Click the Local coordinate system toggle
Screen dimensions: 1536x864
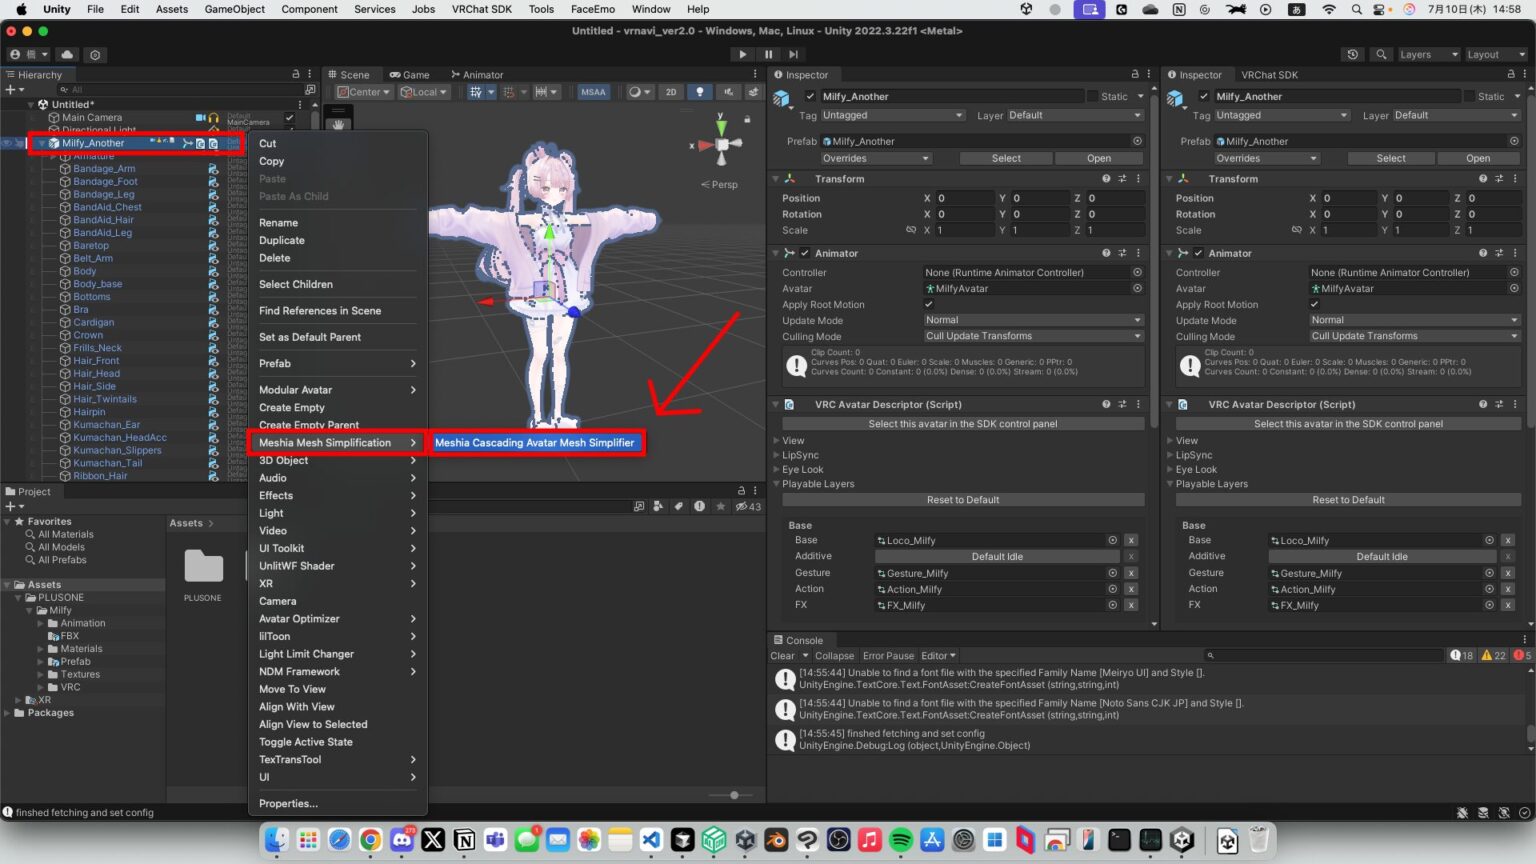click(x=423, y=91)
